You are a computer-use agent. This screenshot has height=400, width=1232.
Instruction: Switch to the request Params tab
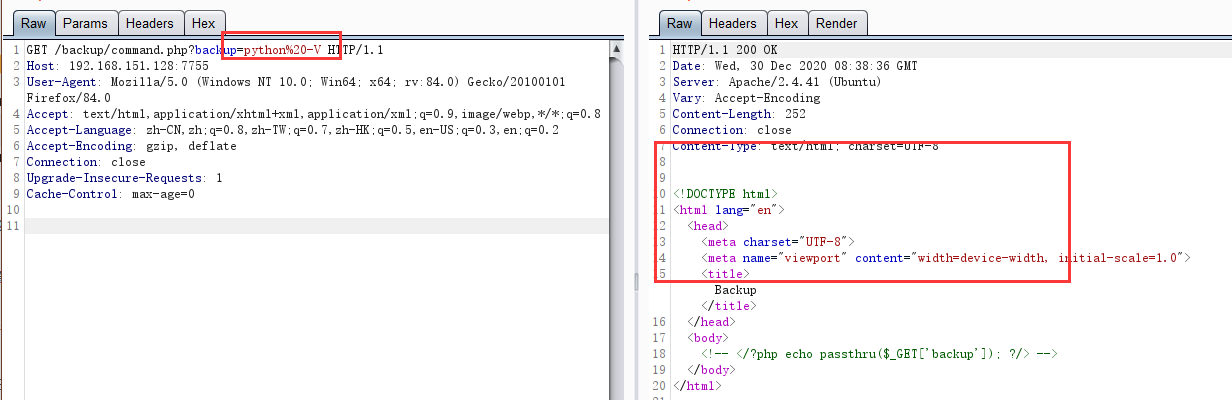click(x=85, y=23)
